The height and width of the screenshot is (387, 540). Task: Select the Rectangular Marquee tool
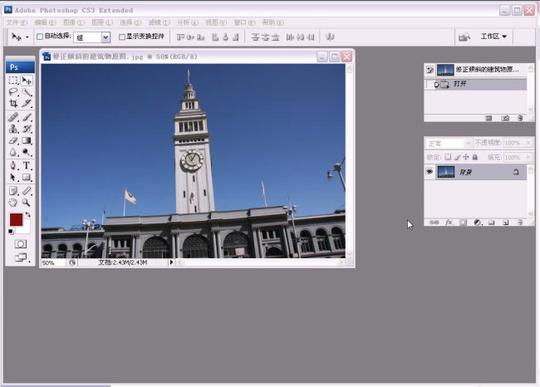(13, 81)
